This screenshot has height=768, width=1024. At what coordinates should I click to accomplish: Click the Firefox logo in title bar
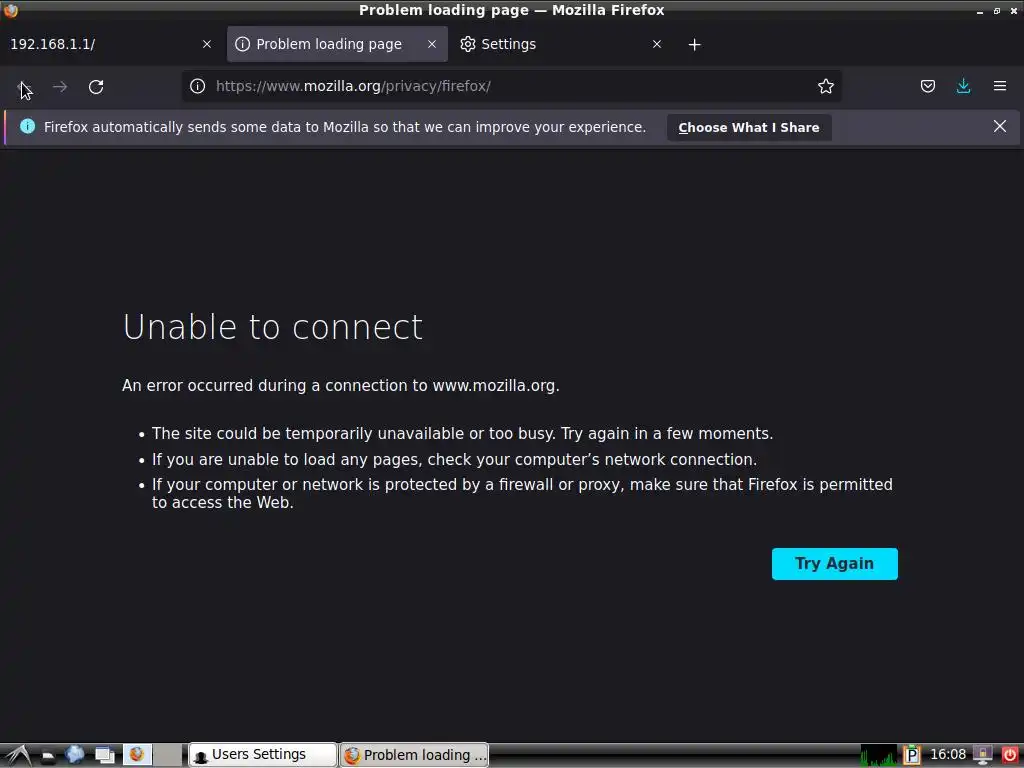coord(10,10)
